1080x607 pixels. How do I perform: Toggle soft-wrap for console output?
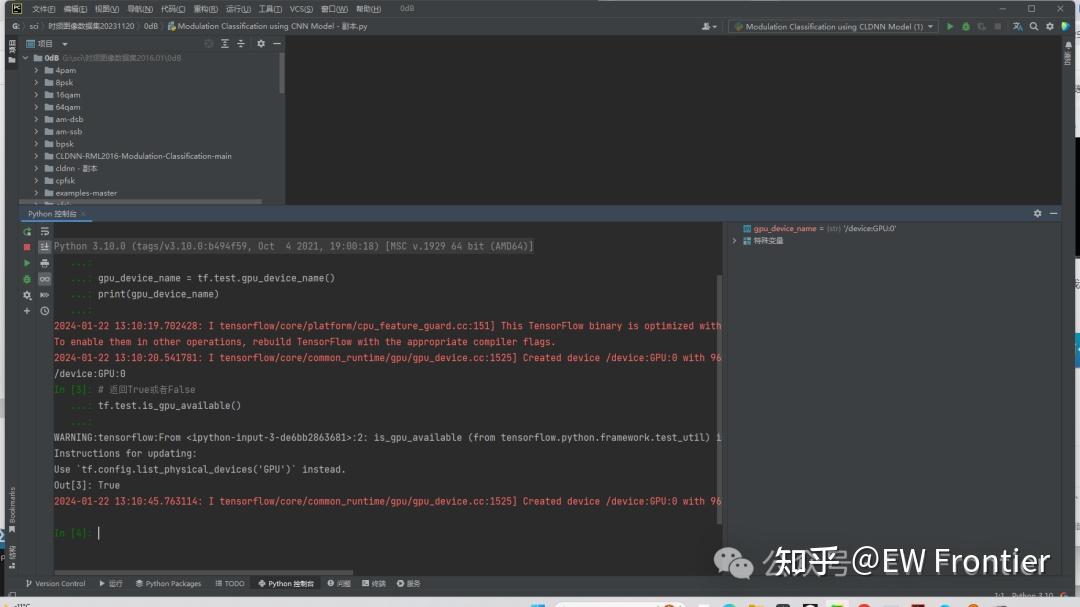click(x=45, y=231)
